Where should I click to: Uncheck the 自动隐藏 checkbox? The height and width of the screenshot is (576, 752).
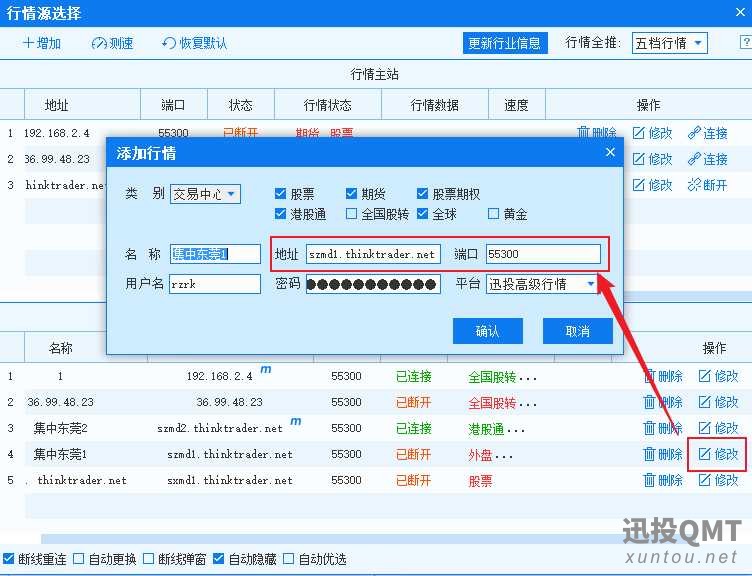218,558
